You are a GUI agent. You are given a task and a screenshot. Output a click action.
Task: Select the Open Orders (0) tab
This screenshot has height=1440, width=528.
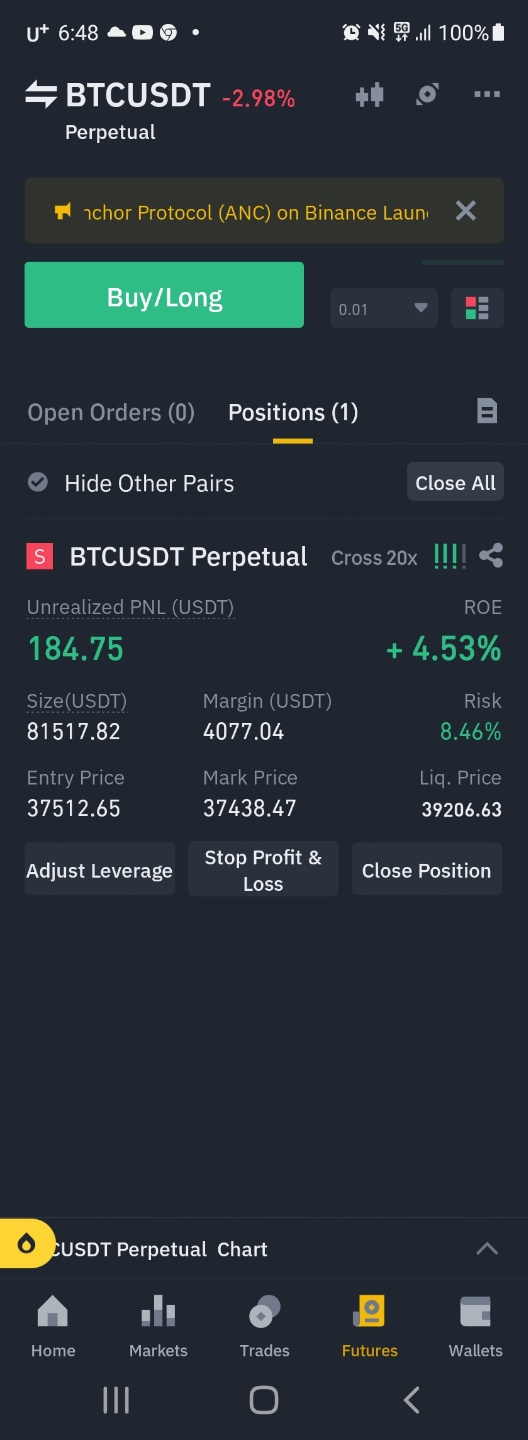tap(111, 412)
